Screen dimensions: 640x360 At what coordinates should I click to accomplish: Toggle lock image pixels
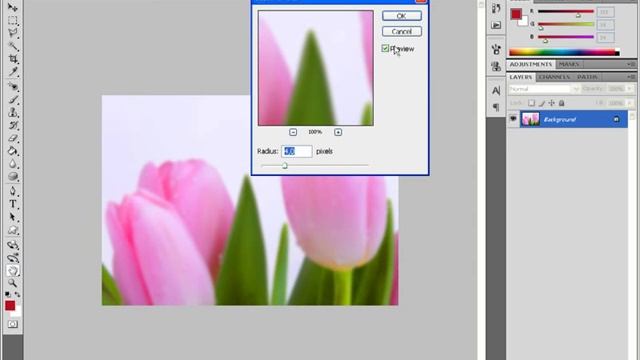click(542, 103)
